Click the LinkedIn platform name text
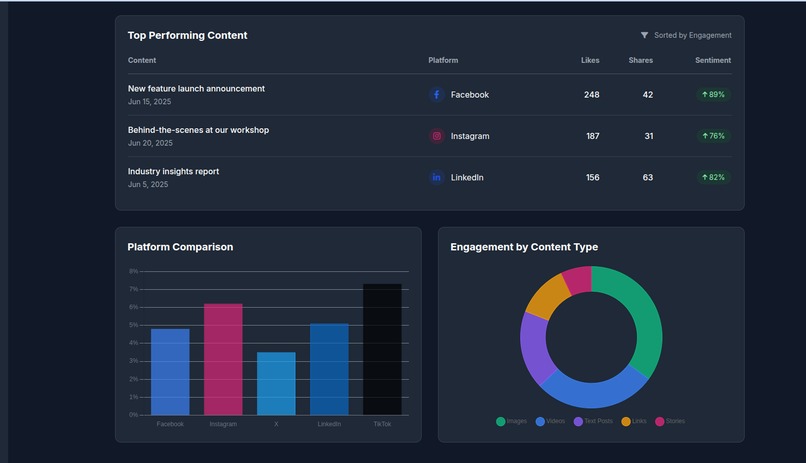 click(x=467, y=177)
